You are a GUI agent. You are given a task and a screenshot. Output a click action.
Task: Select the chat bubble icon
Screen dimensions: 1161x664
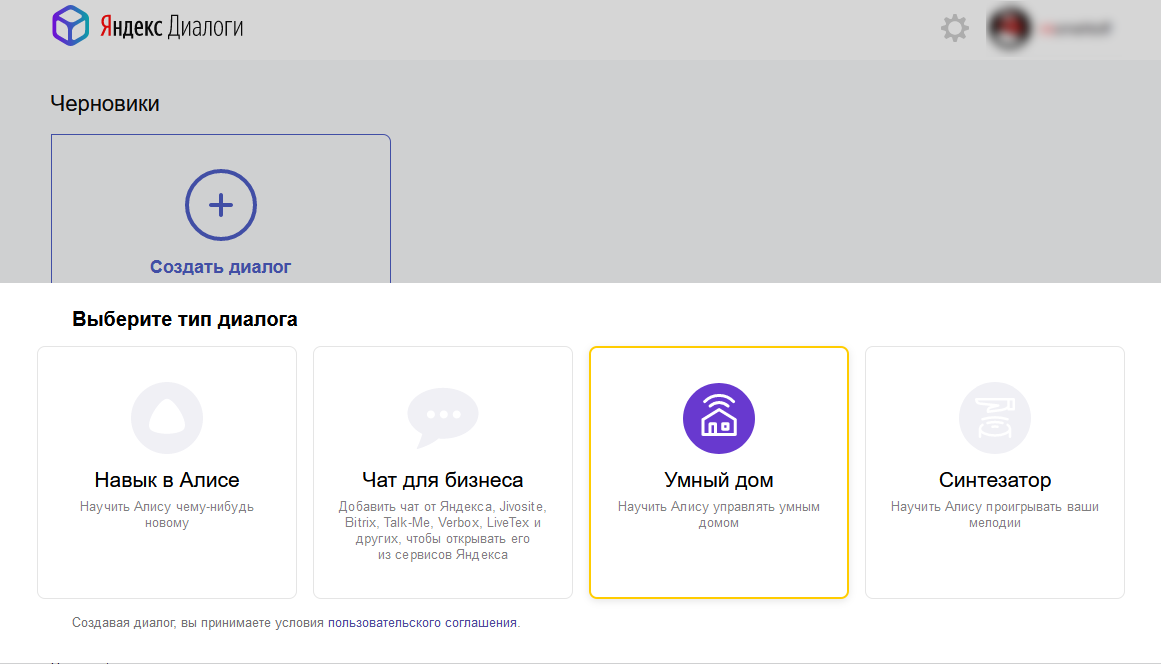coord(443,417)
